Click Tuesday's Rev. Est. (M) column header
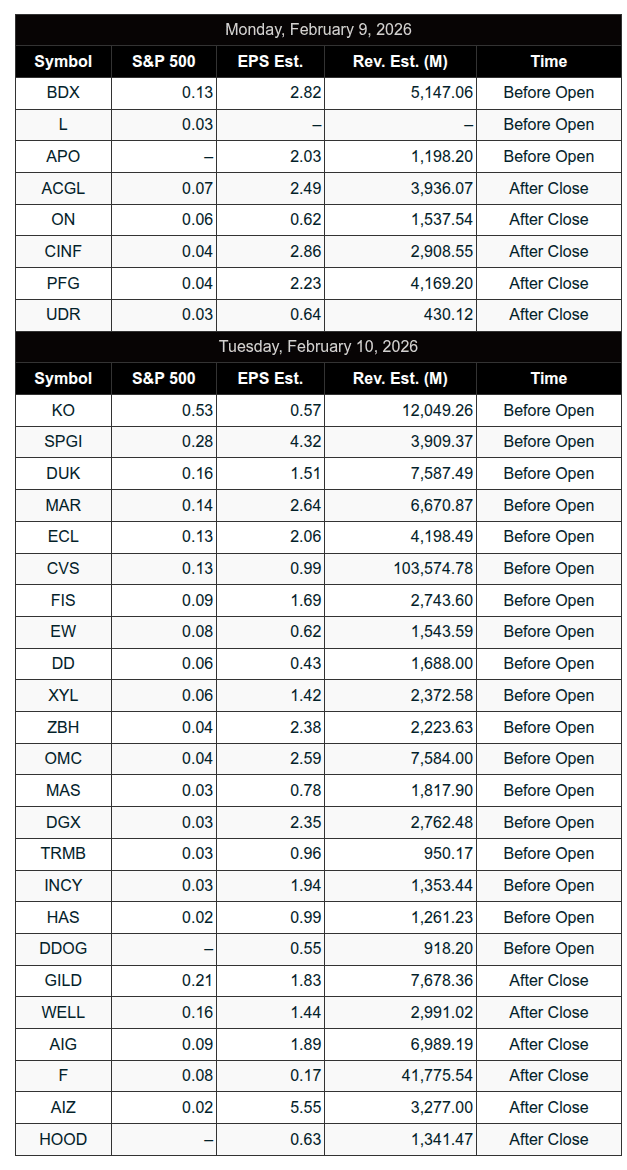627x1170 pixels. (400, 378)
